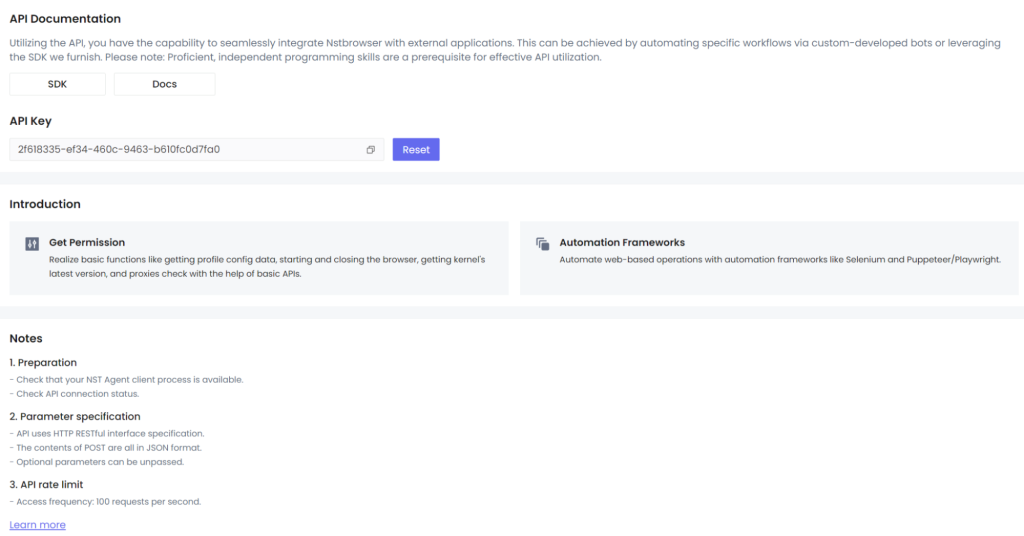Click the Introduction heading
Screen dimensions: 1024x536
45,204
